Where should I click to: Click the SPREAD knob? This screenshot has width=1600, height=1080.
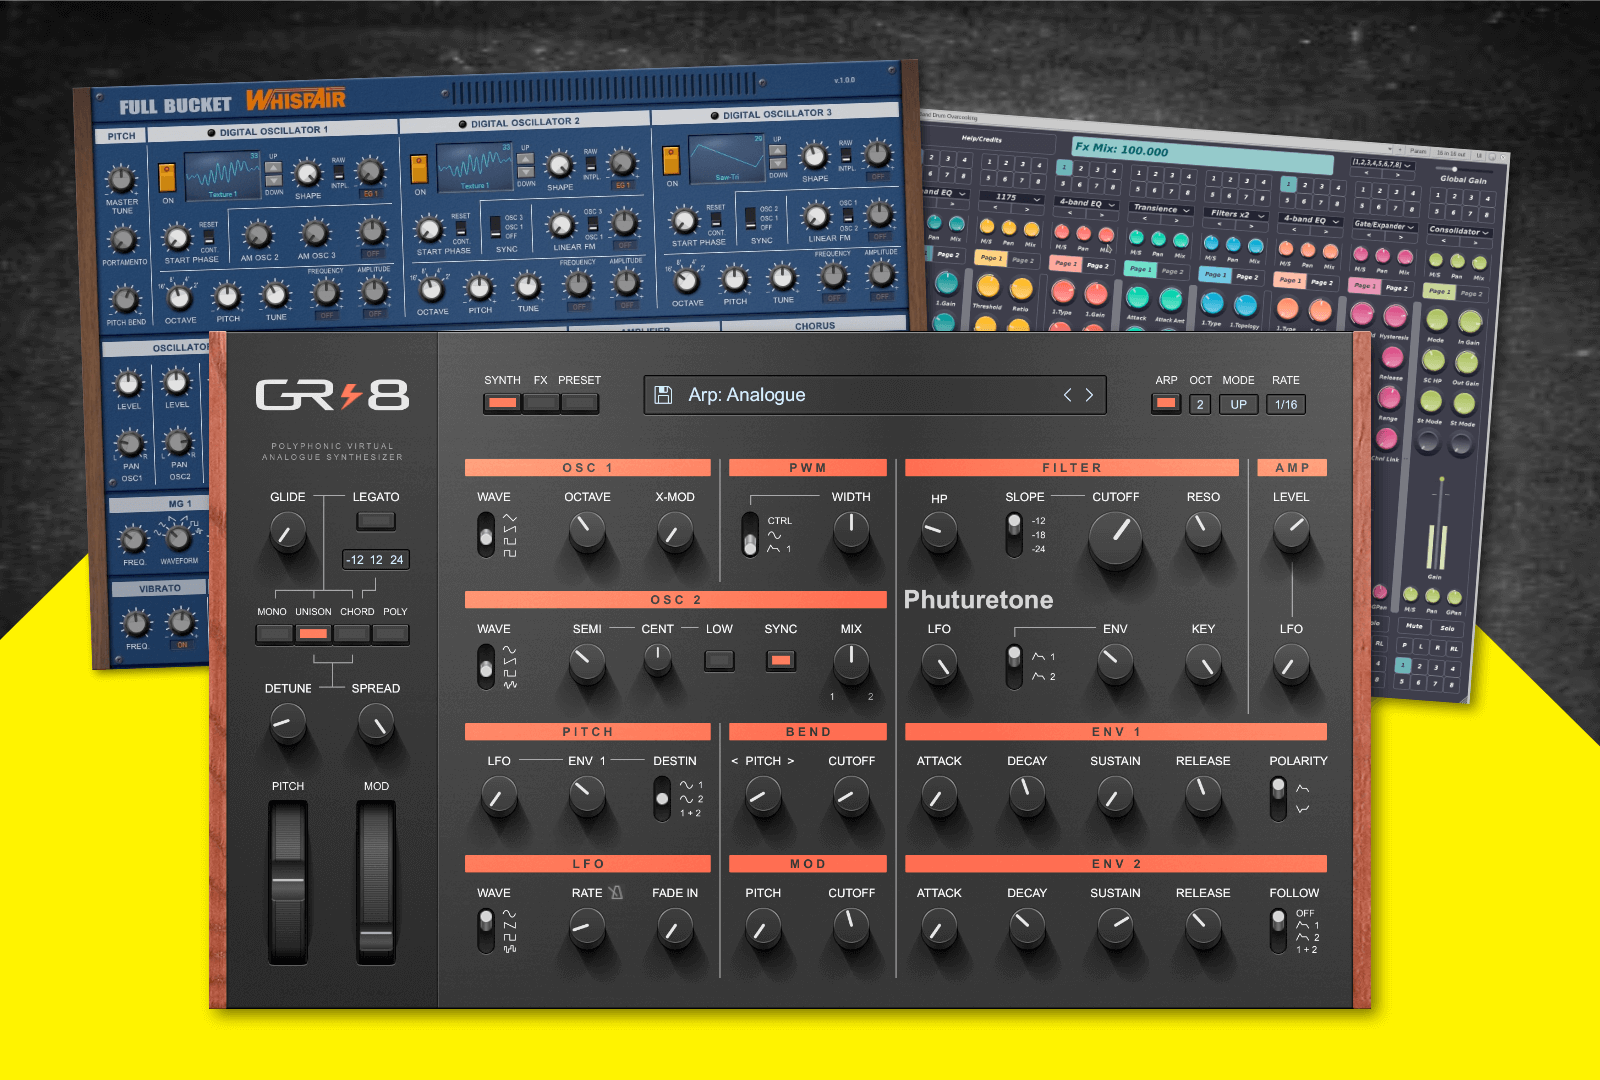[376, 723]
